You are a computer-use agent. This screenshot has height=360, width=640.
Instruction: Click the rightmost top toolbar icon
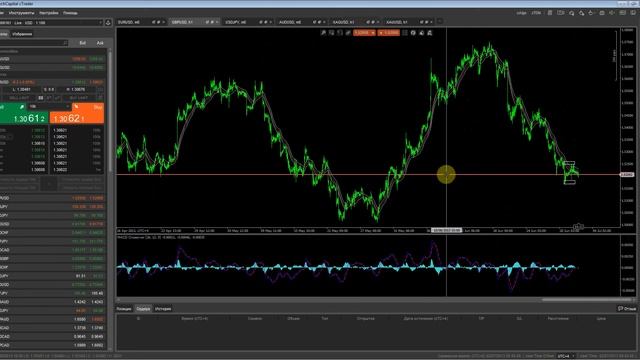point(633,13)
